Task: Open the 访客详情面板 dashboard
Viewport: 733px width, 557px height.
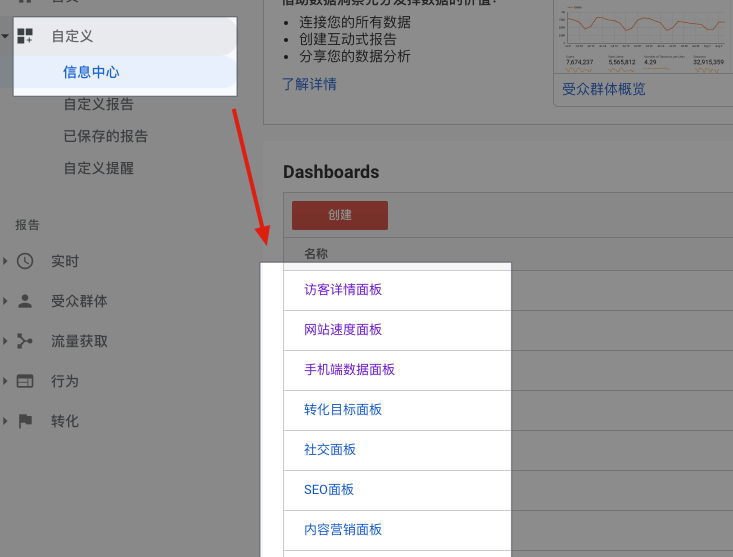Action: click(x=343, y=289)
